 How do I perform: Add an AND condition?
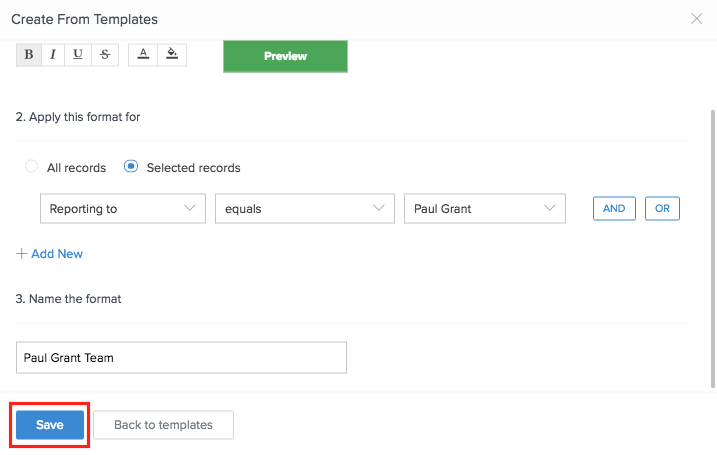click(x=614, y=208)
